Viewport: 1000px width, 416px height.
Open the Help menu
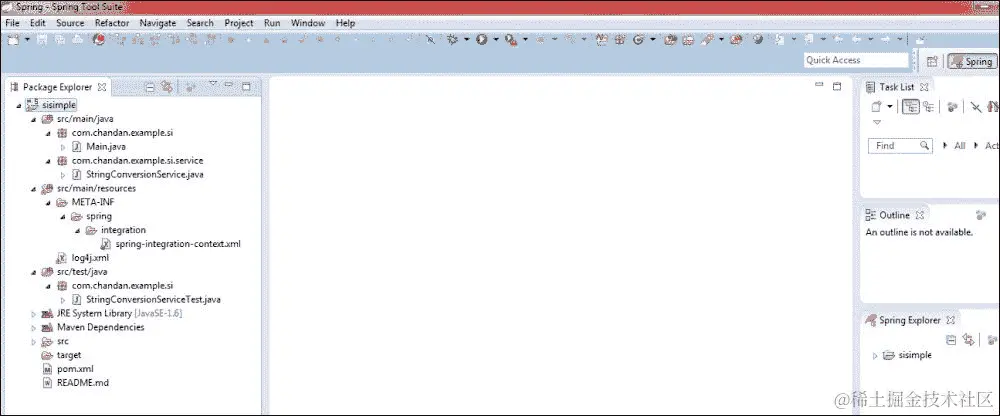(x=346, y=23)
